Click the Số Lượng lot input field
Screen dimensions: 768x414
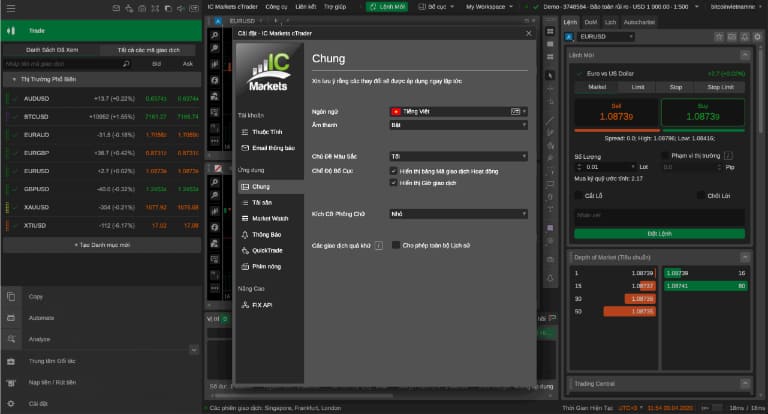pyautogui.click(x=603, y=167)
